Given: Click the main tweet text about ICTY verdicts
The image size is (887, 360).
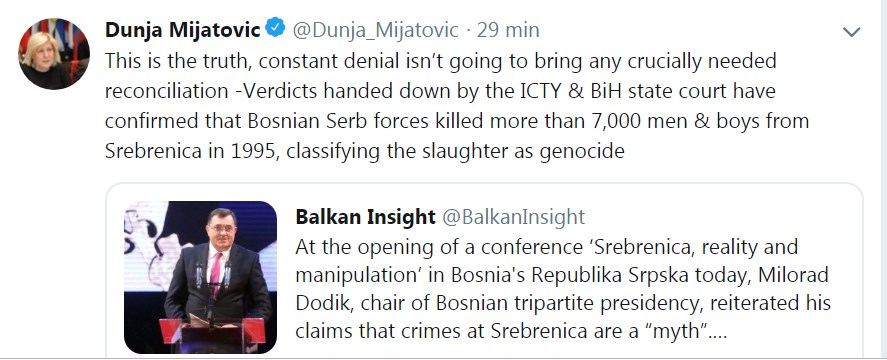Looking at the screenshot, I should click(x=457, y=106).
